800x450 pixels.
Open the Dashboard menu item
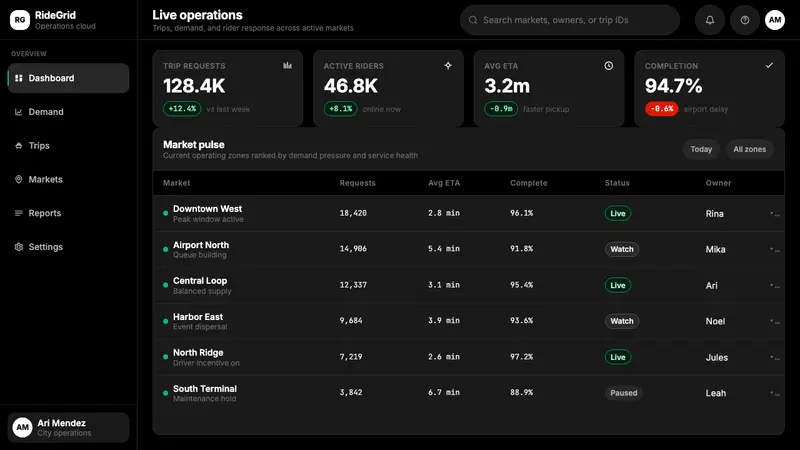68,78
